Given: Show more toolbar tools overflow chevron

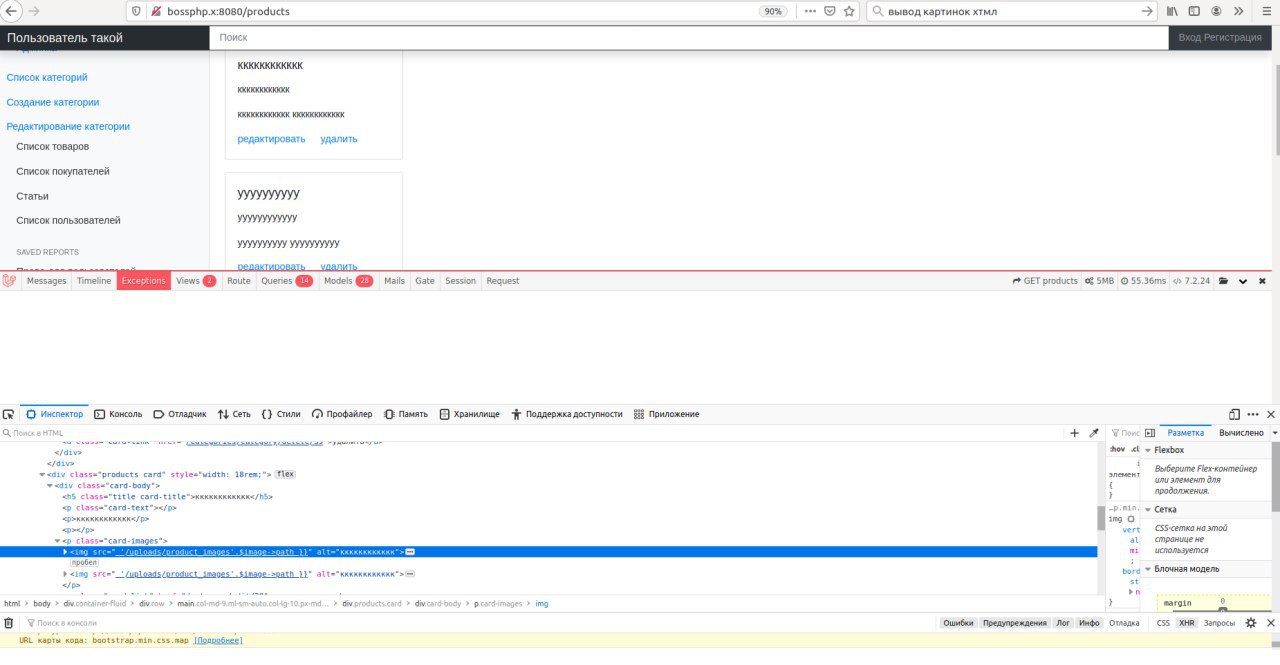Looking at the screenshot, I should click(x=1240, y=11).
